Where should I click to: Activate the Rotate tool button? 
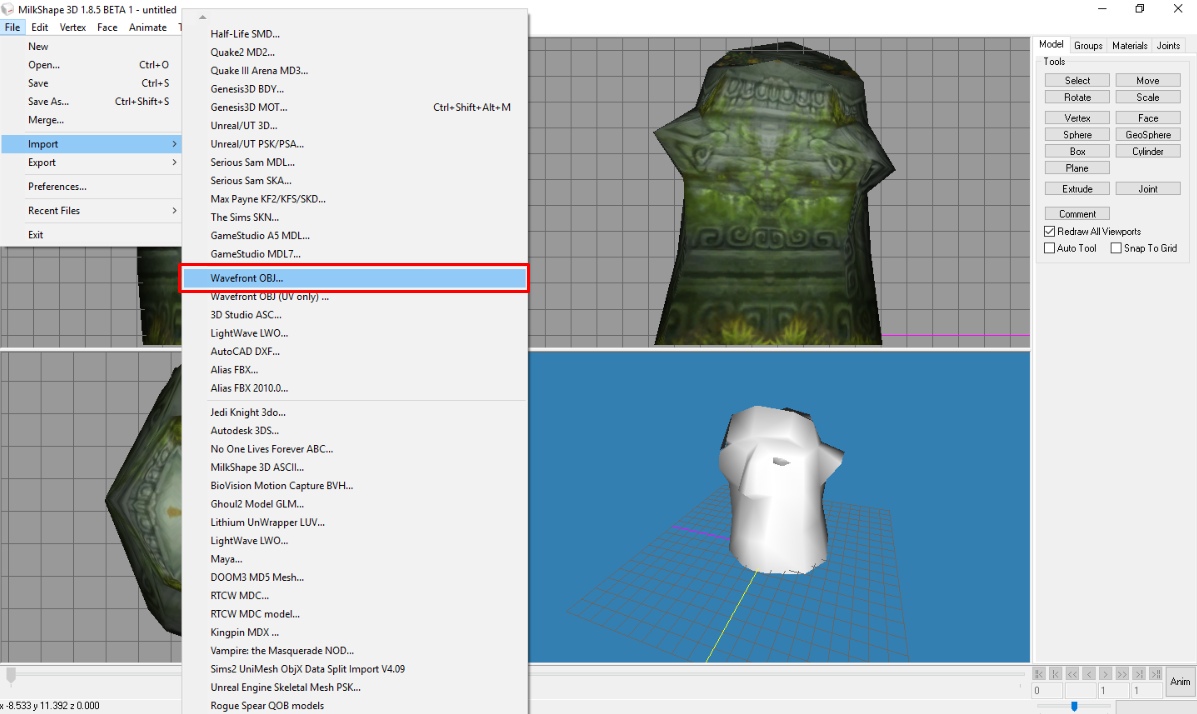1077,97
